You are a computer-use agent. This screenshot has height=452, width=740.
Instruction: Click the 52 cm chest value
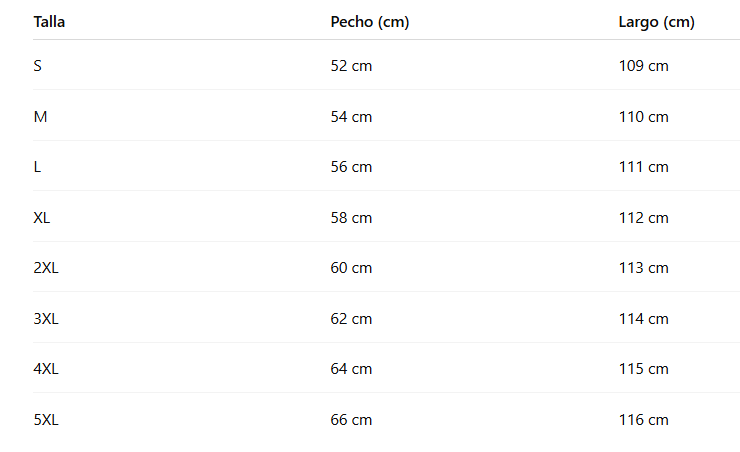coord(351,66)
